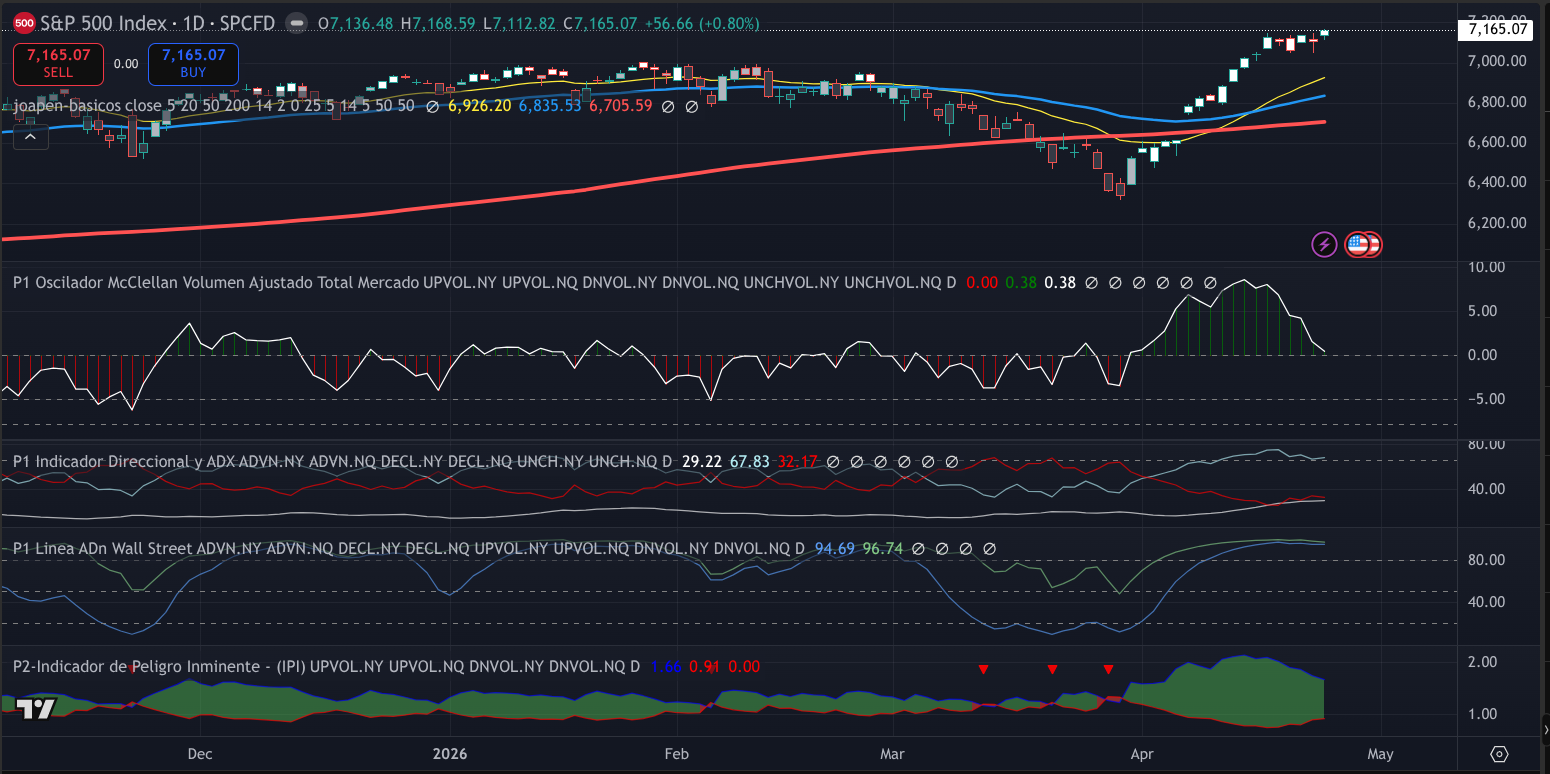Click the 7,165.07 current price axis label
The height and width of the screenshot is (774, 1550).
pyautogui.click(x=1497, y=30)
